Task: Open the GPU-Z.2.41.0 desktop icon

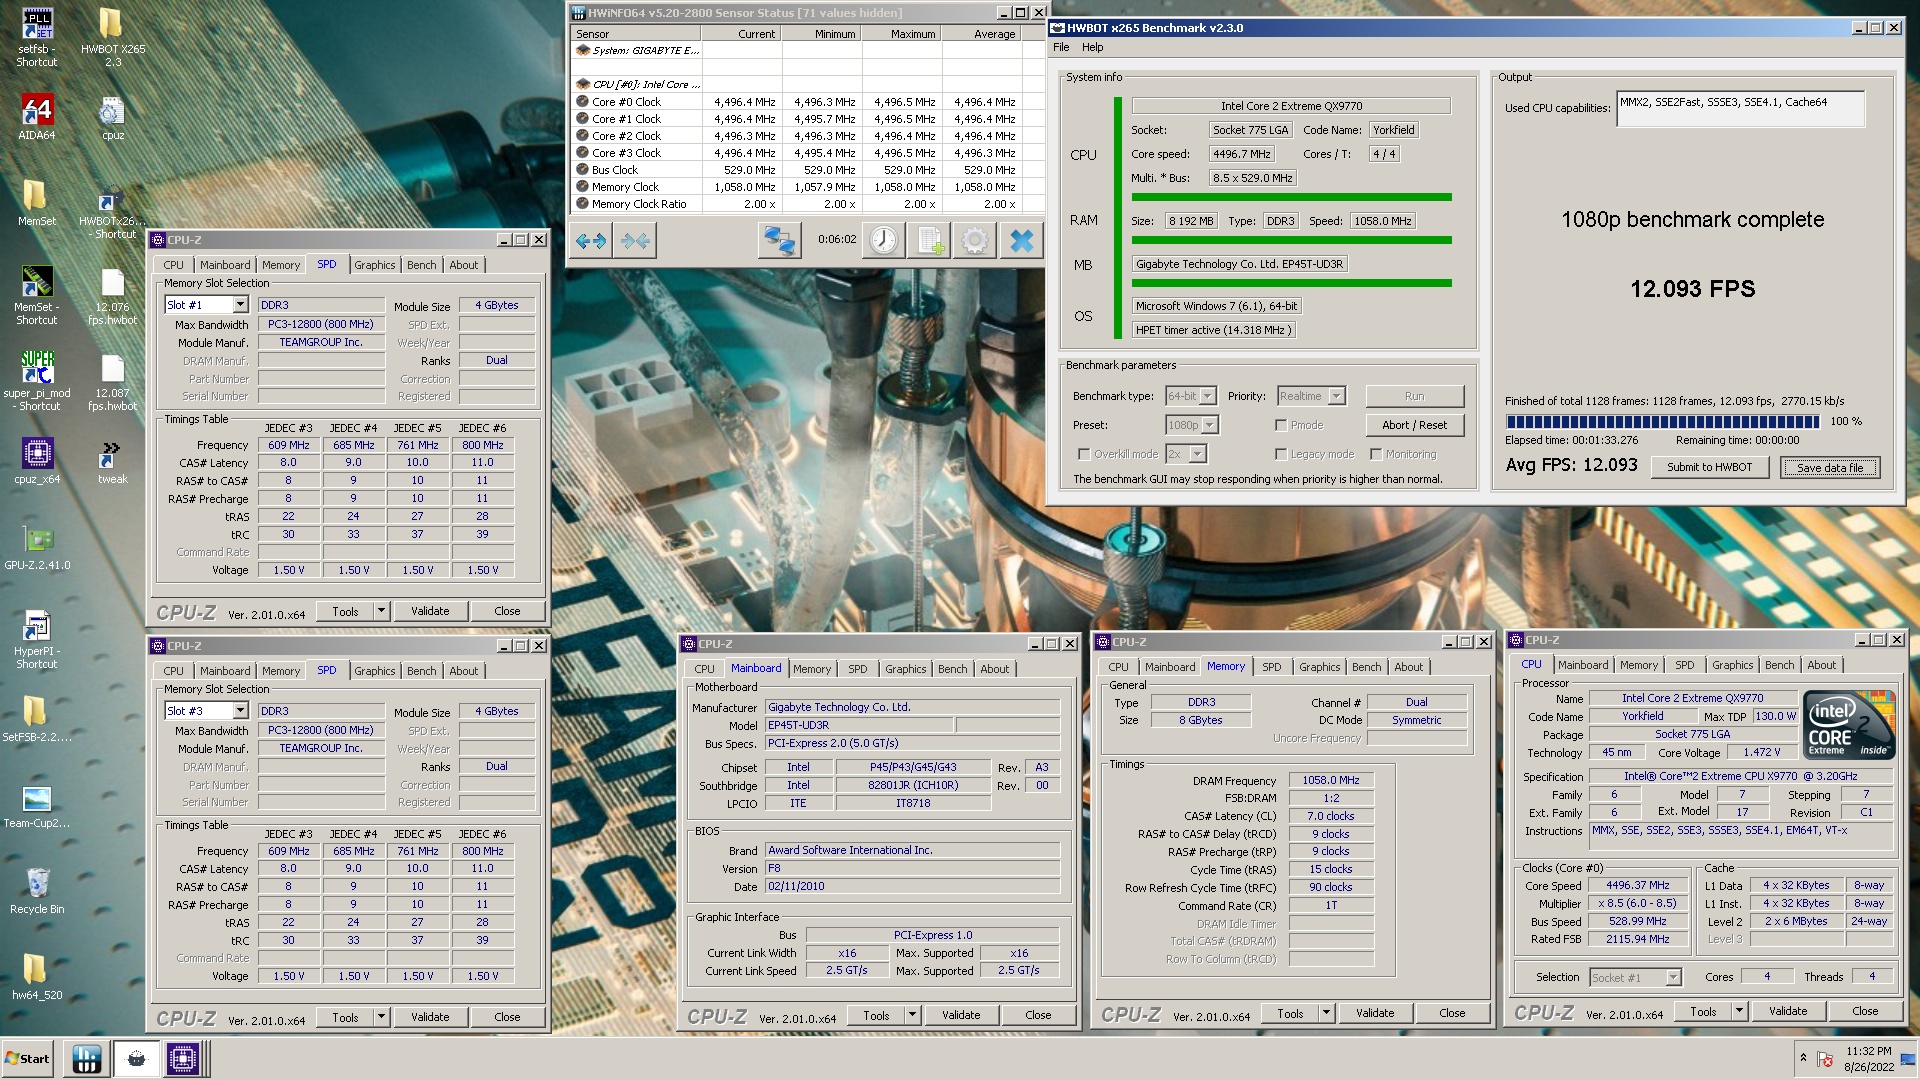Action: pyautogui.click(x=37, y=547)
